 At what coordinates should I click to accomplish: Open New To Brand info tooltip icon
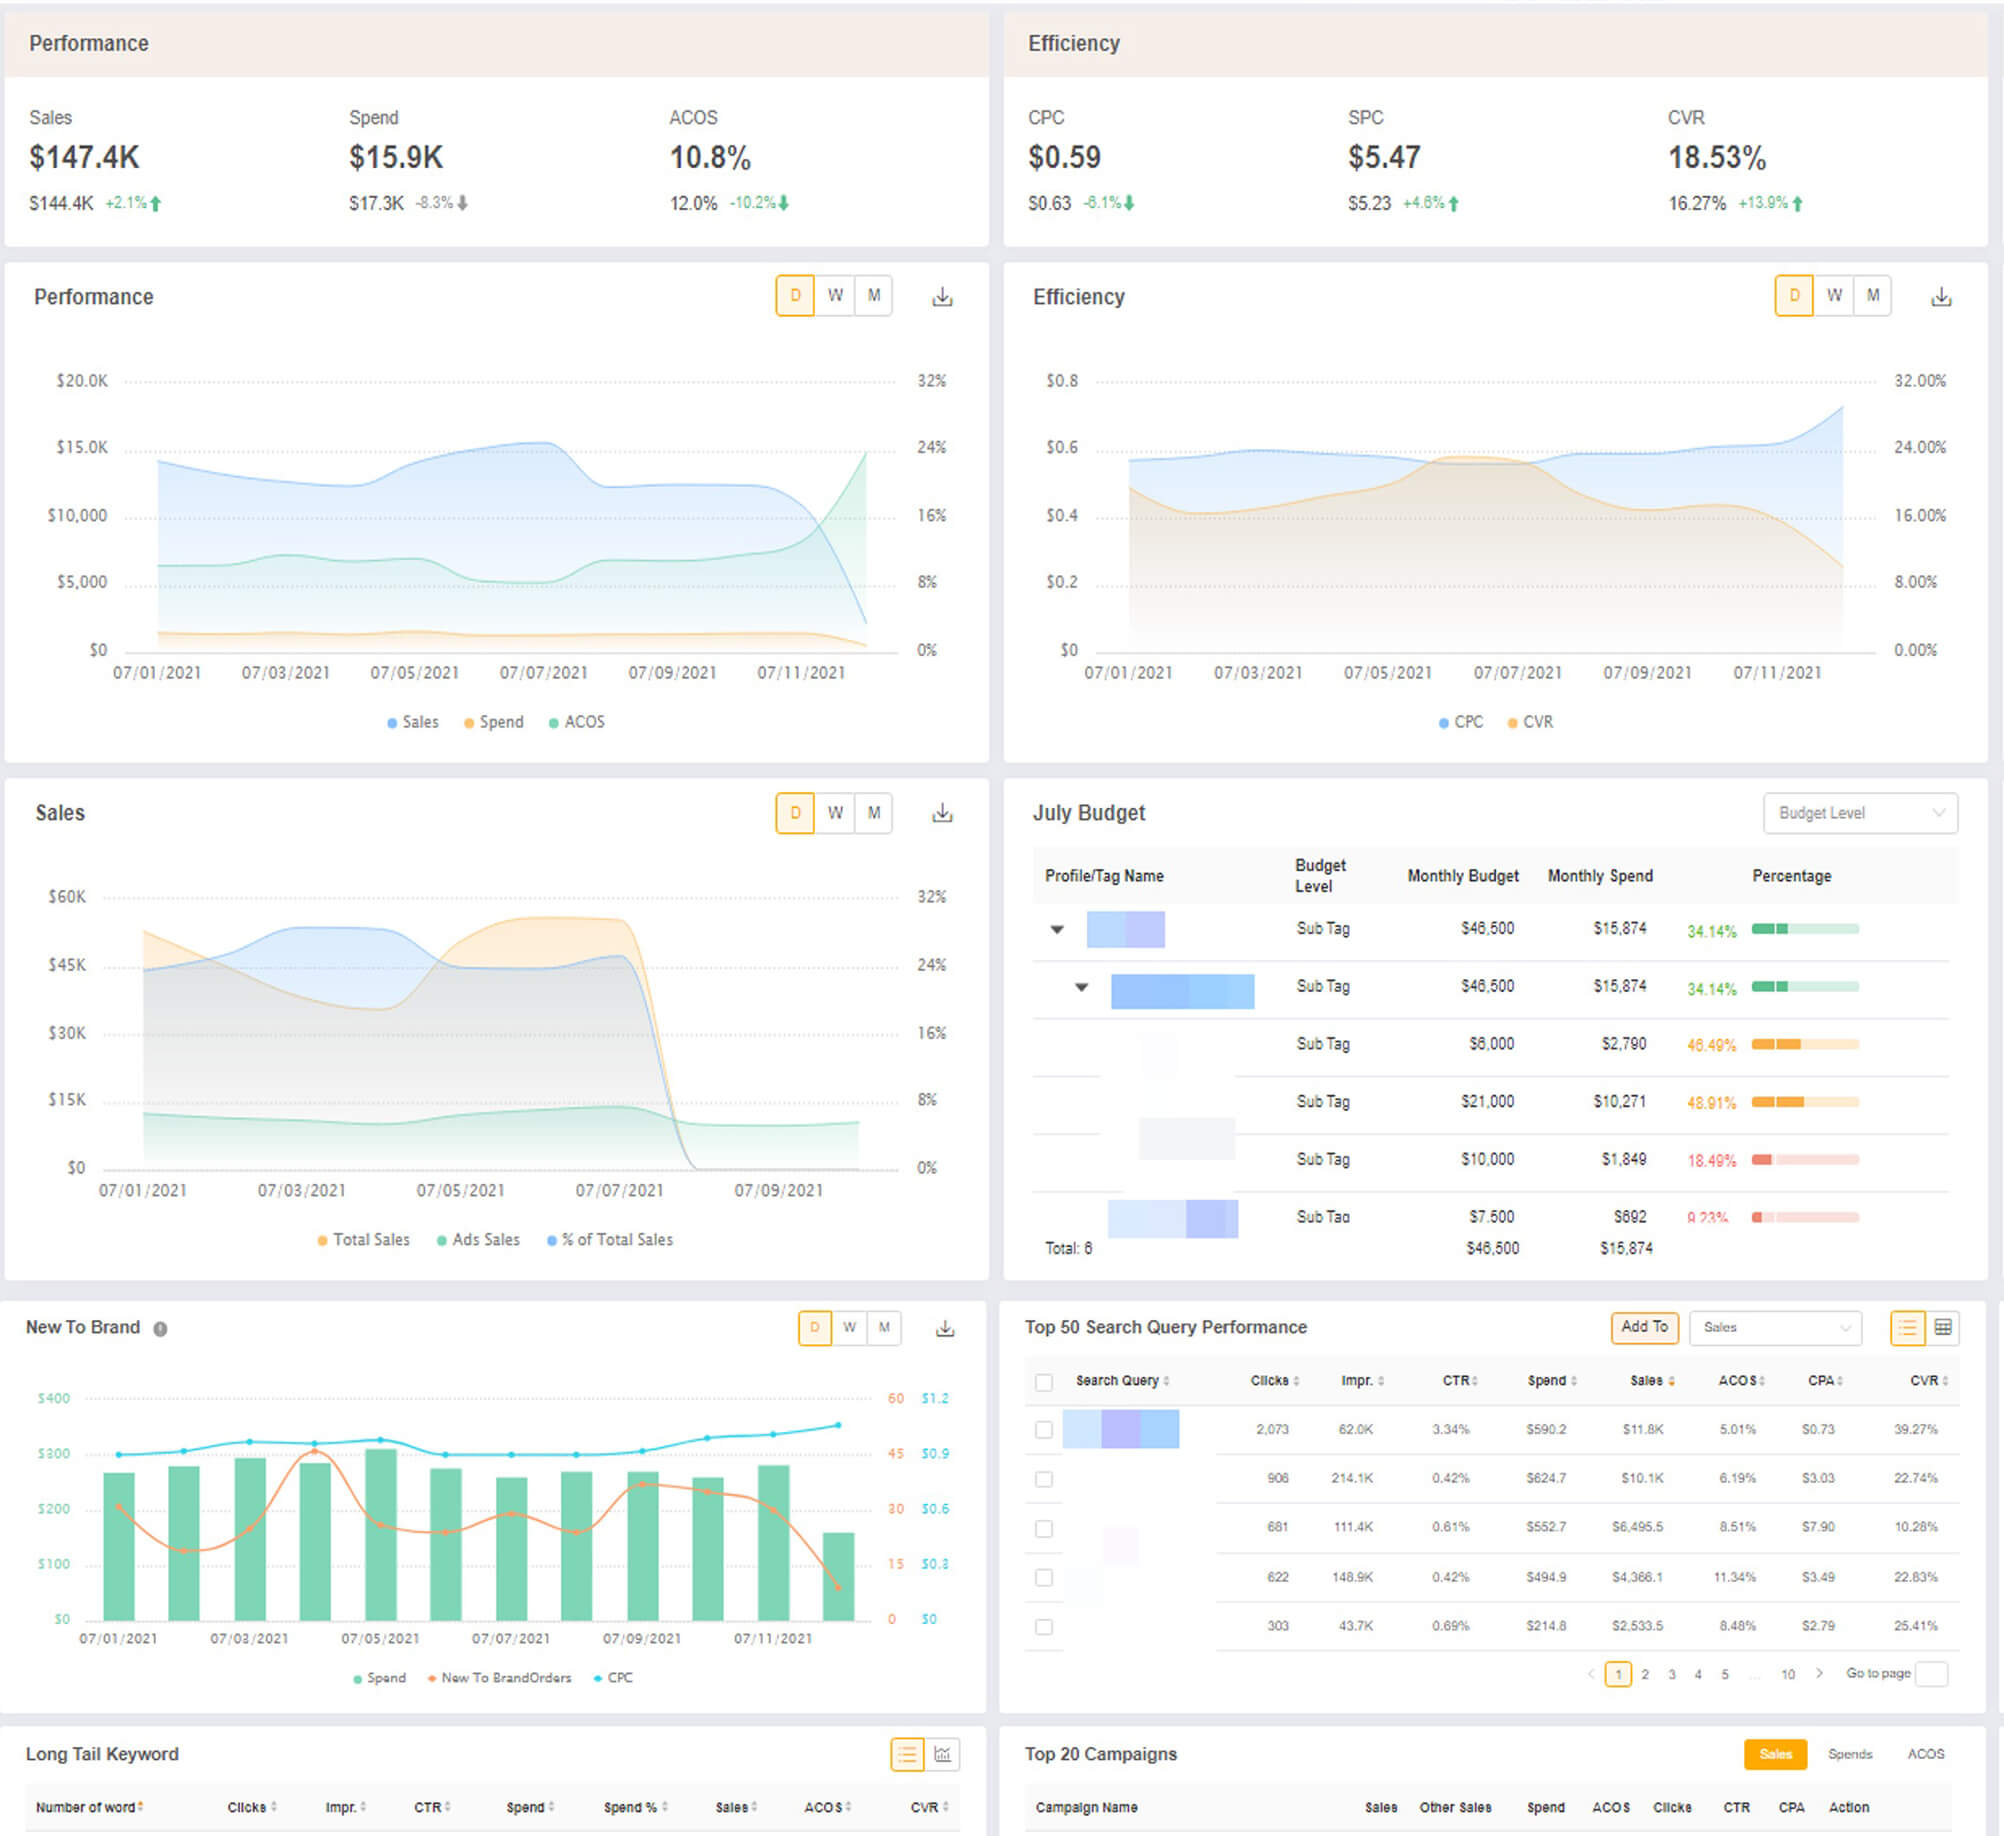tap(160, 1329)
